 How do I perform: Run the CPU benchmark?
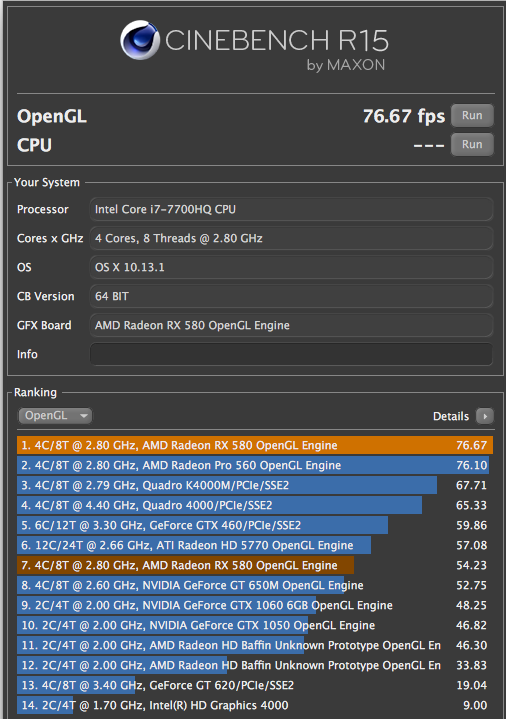click(472, 144)
